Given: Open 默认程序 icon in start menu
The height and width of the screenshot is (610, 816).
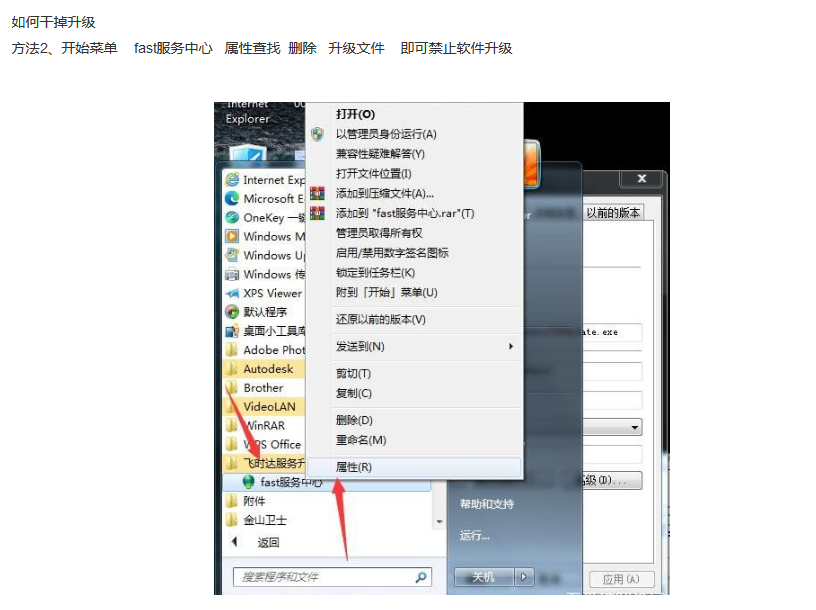Looking at the screenshot, I should [x=232, y=312].
